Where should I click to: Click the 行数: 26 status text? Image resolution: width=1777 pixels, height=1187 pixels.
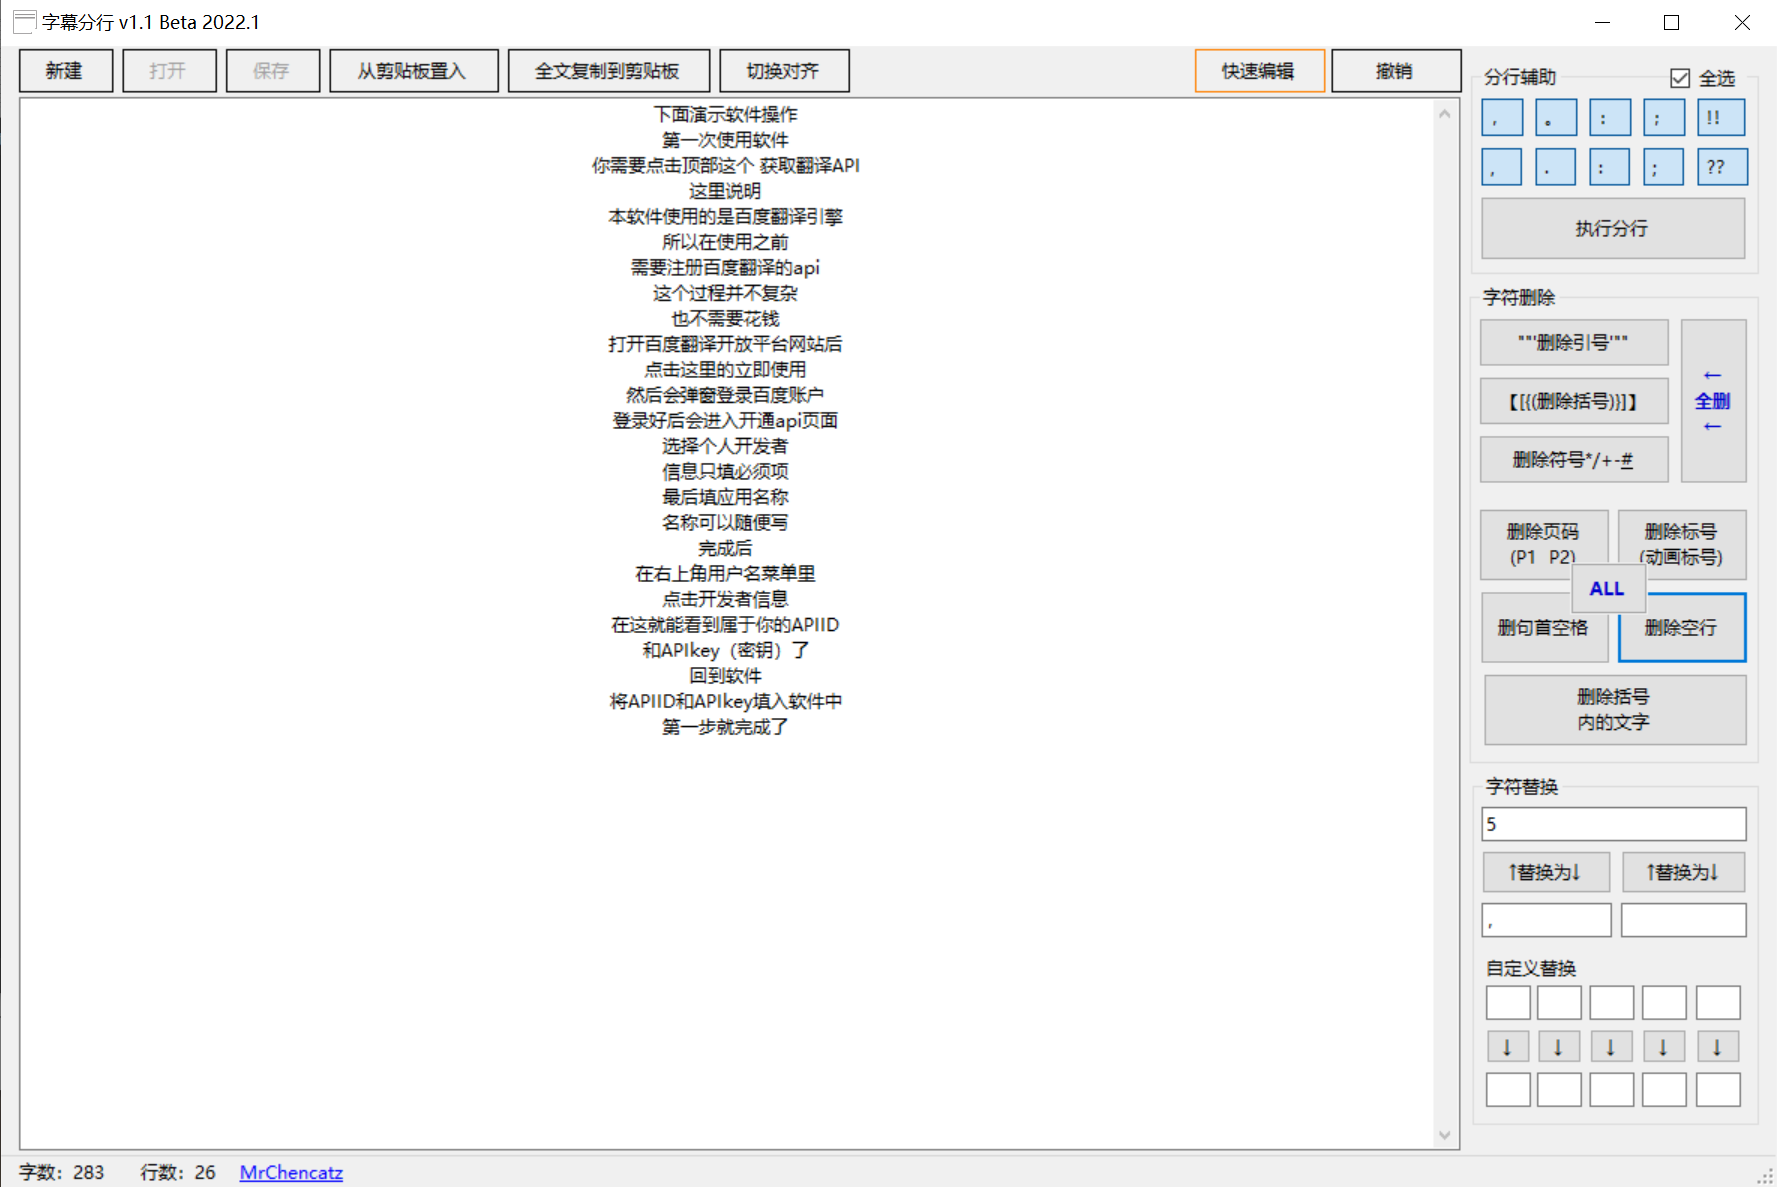tap(178, 1172)
